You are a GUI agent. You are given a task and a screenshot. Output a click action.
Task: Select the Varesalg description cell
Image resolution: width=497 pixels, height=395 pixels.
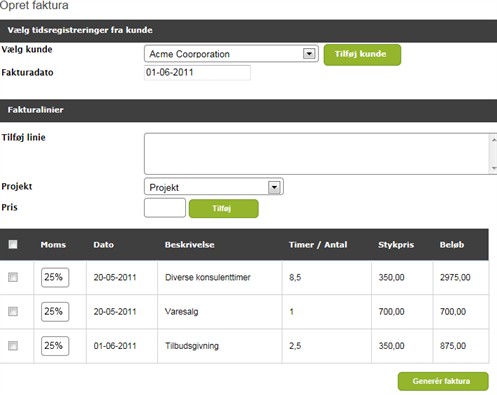pos(220,312)
